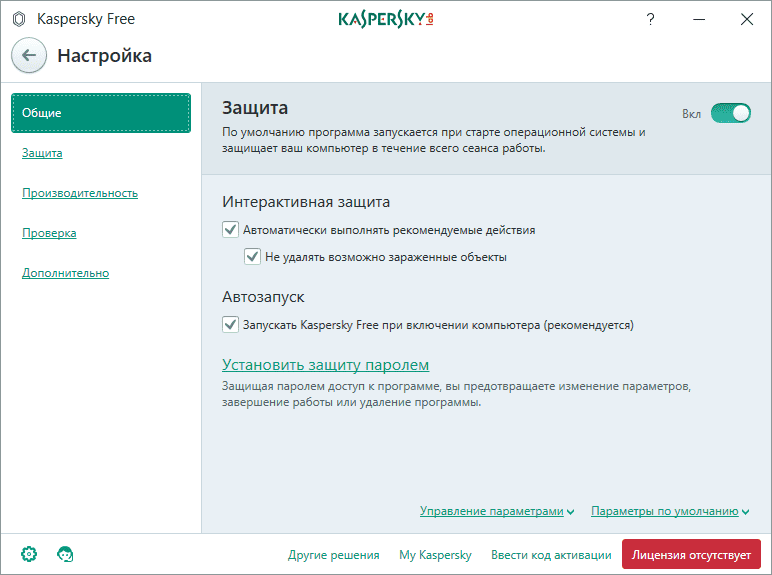
Task: Close the Kaspersky Free window
Action: 746,19
